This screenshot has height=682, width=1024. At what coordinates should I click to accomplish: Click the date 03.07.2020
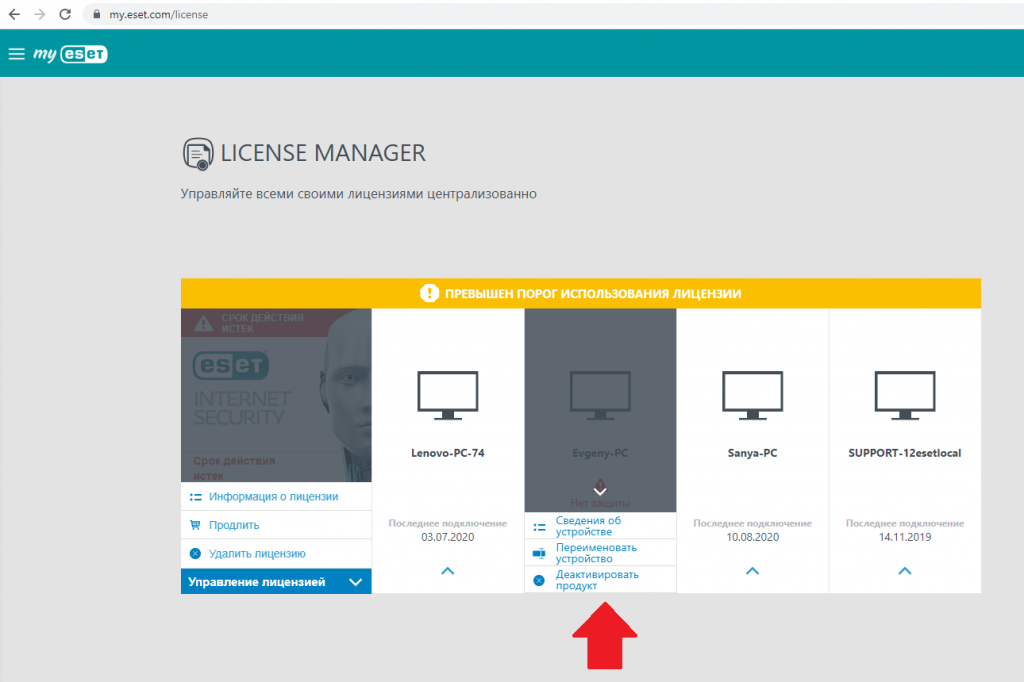[448, 537]
